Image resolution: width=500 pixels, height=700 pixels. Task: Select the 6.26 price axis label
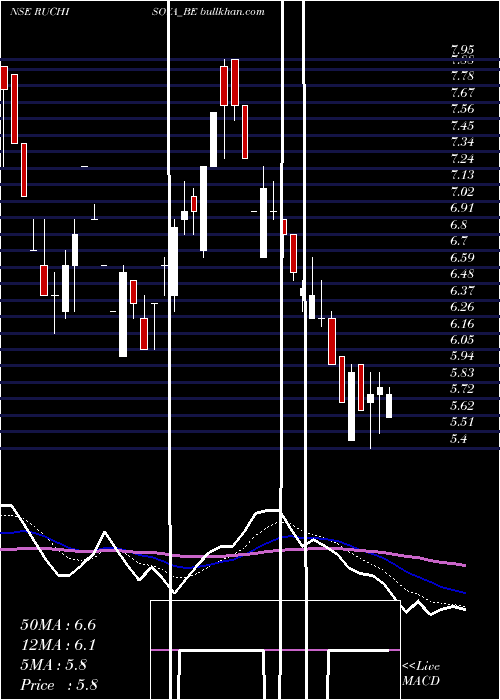coord(462,307)
